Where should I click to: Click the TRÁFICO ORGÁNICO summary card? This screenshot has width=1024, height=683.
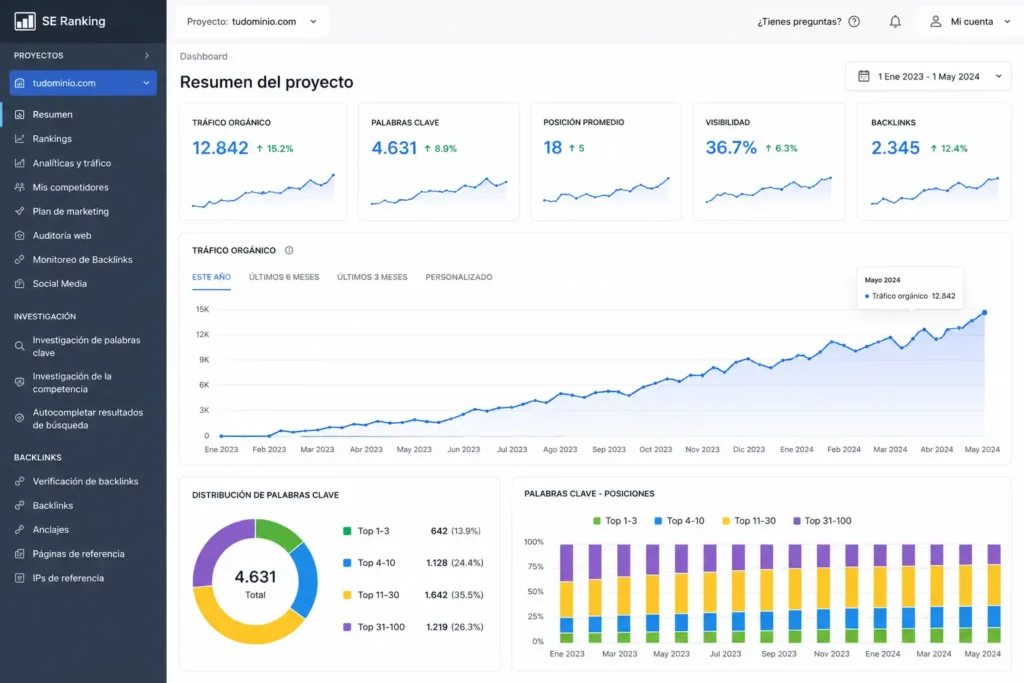(263, 161)
